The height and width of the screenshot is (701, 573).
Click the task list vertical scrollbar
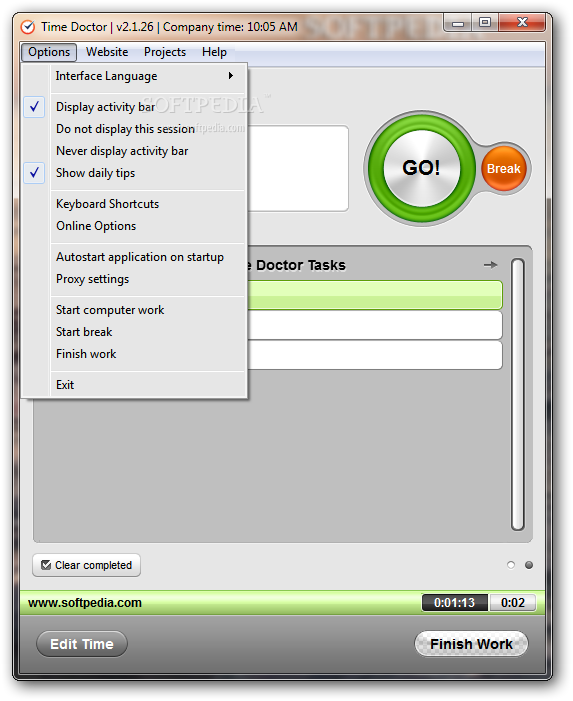[518, 395]
